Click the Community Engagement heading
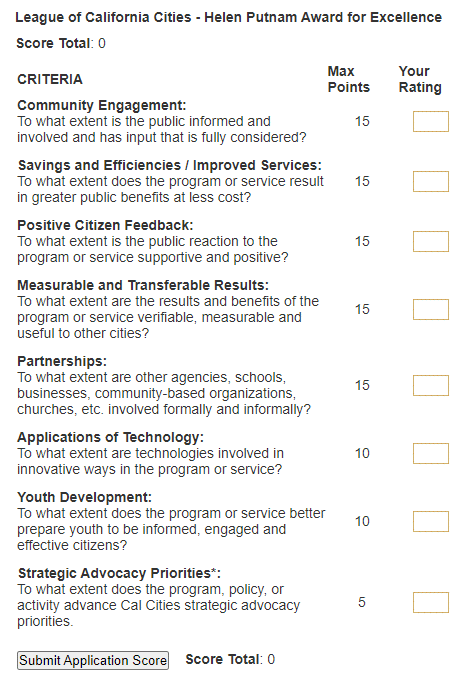Image resolution: width=470 pixels, height=685 pixels. pos(102,105)
